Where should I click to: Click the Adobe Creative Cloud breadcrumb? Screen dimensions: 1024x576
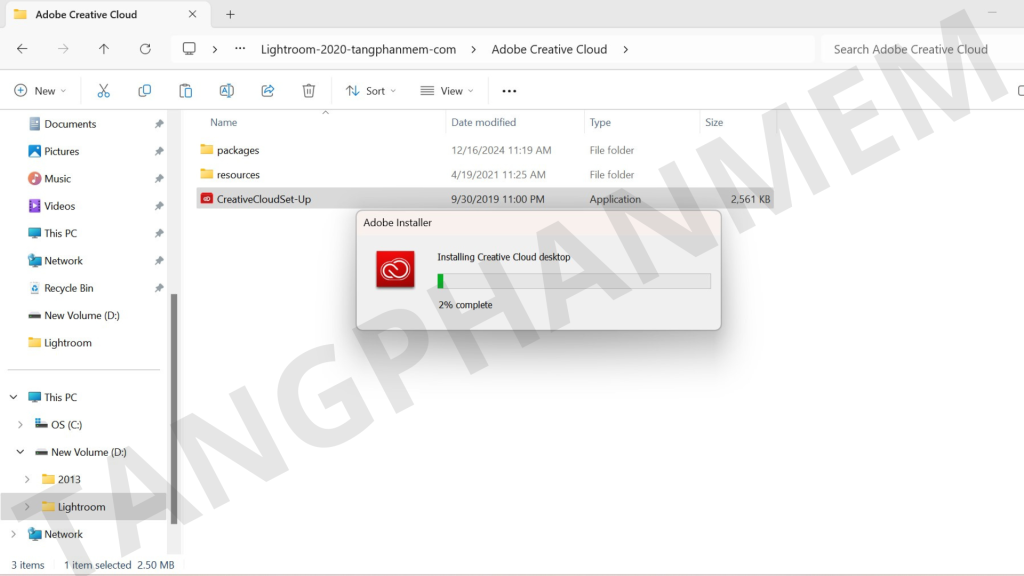pos(549,50)
